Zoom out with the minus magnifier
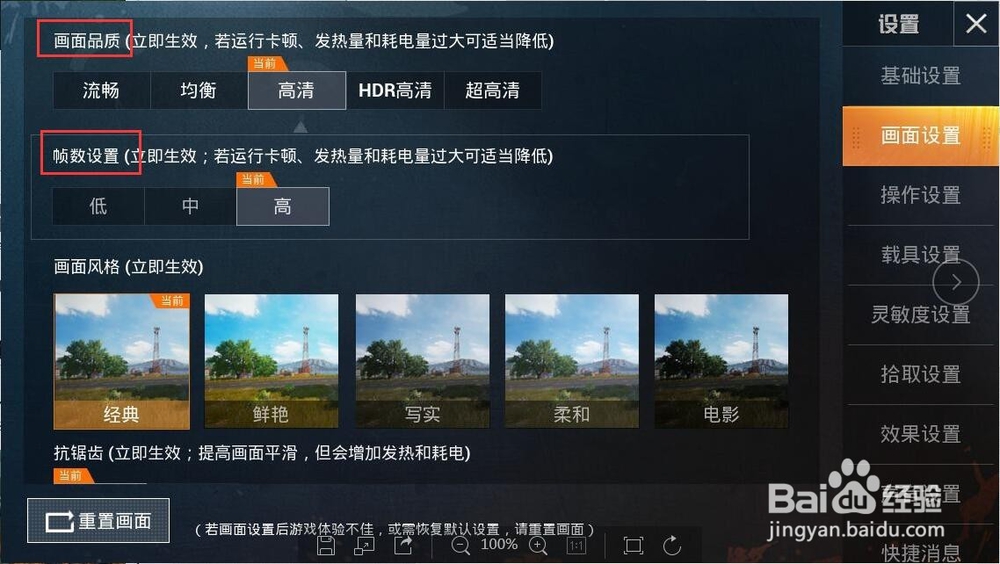 tap(460, 545)
